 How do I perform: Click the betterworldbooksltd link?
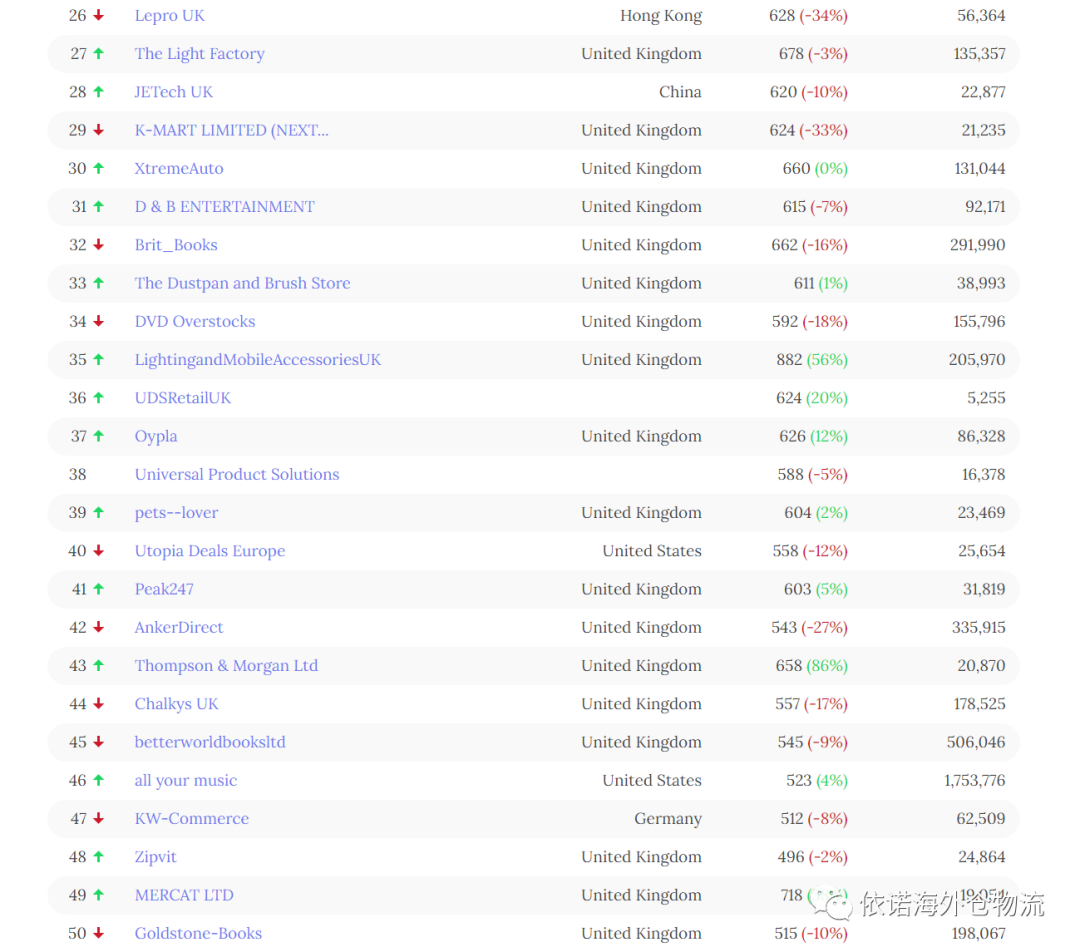point(210,742)
